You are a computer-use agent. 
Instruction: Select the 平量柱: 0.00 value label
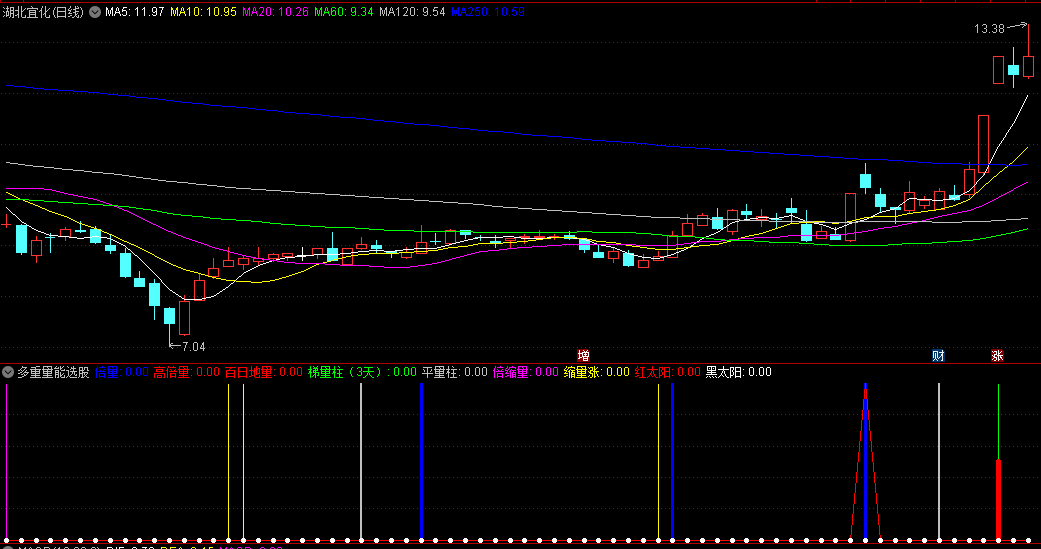coord(455,372)
